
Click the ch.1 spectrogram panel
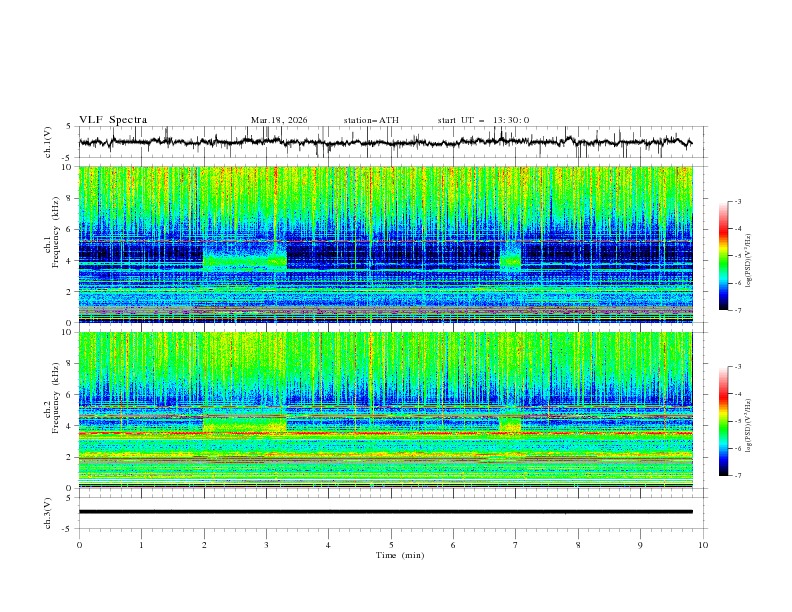click(386, 244)
